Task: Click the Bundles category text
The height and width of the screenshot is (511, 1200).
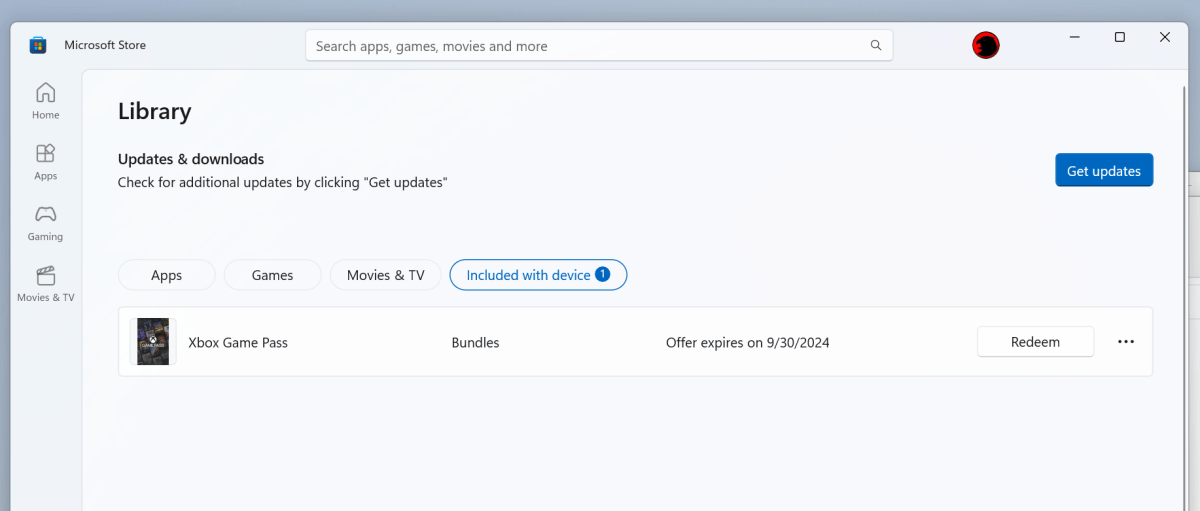Action: 476,343
